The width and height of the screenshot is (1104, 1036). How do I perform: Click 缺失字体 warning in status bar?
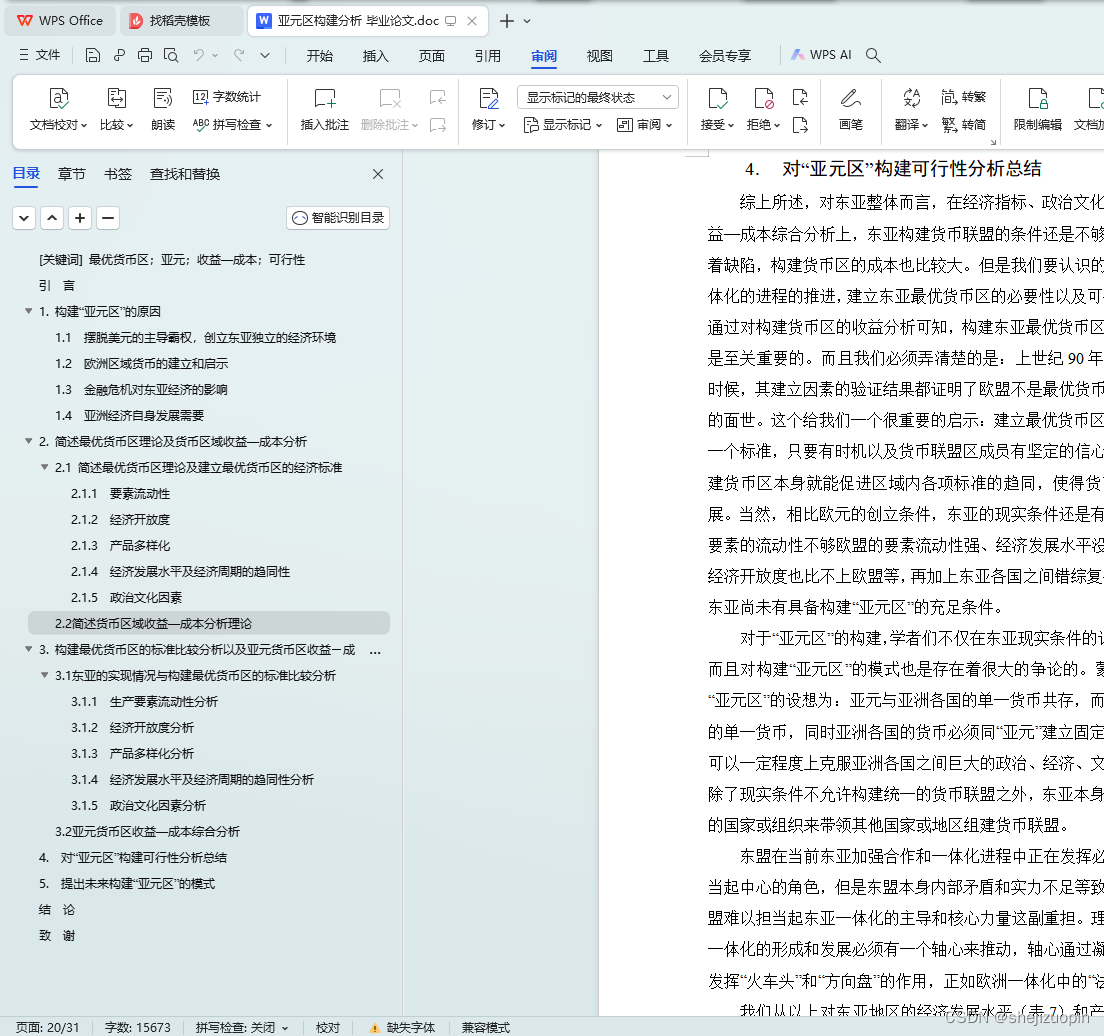point(403,1028)
